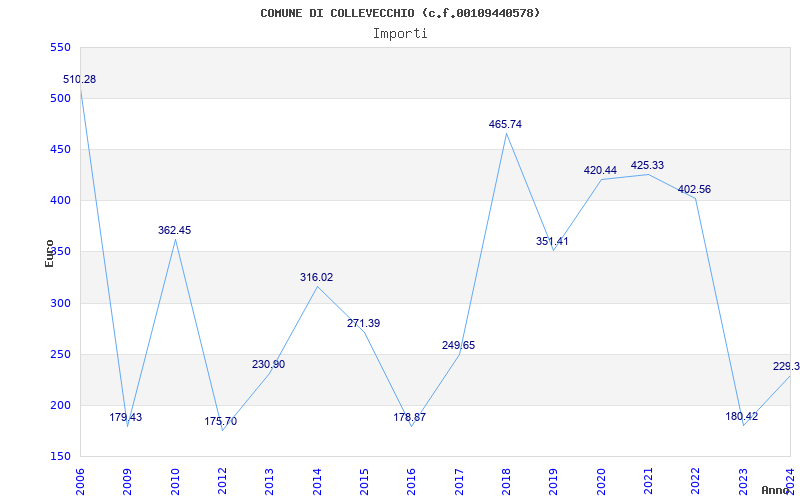
Task: Click the 450 y-axis tick value
Action: [x=60, y=149]
